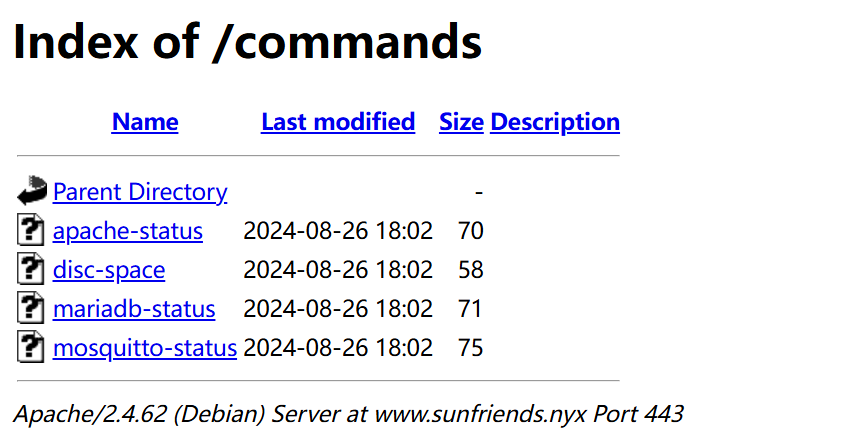
Task: Sort by the Description column header
Action: click(x=555, y=122)
